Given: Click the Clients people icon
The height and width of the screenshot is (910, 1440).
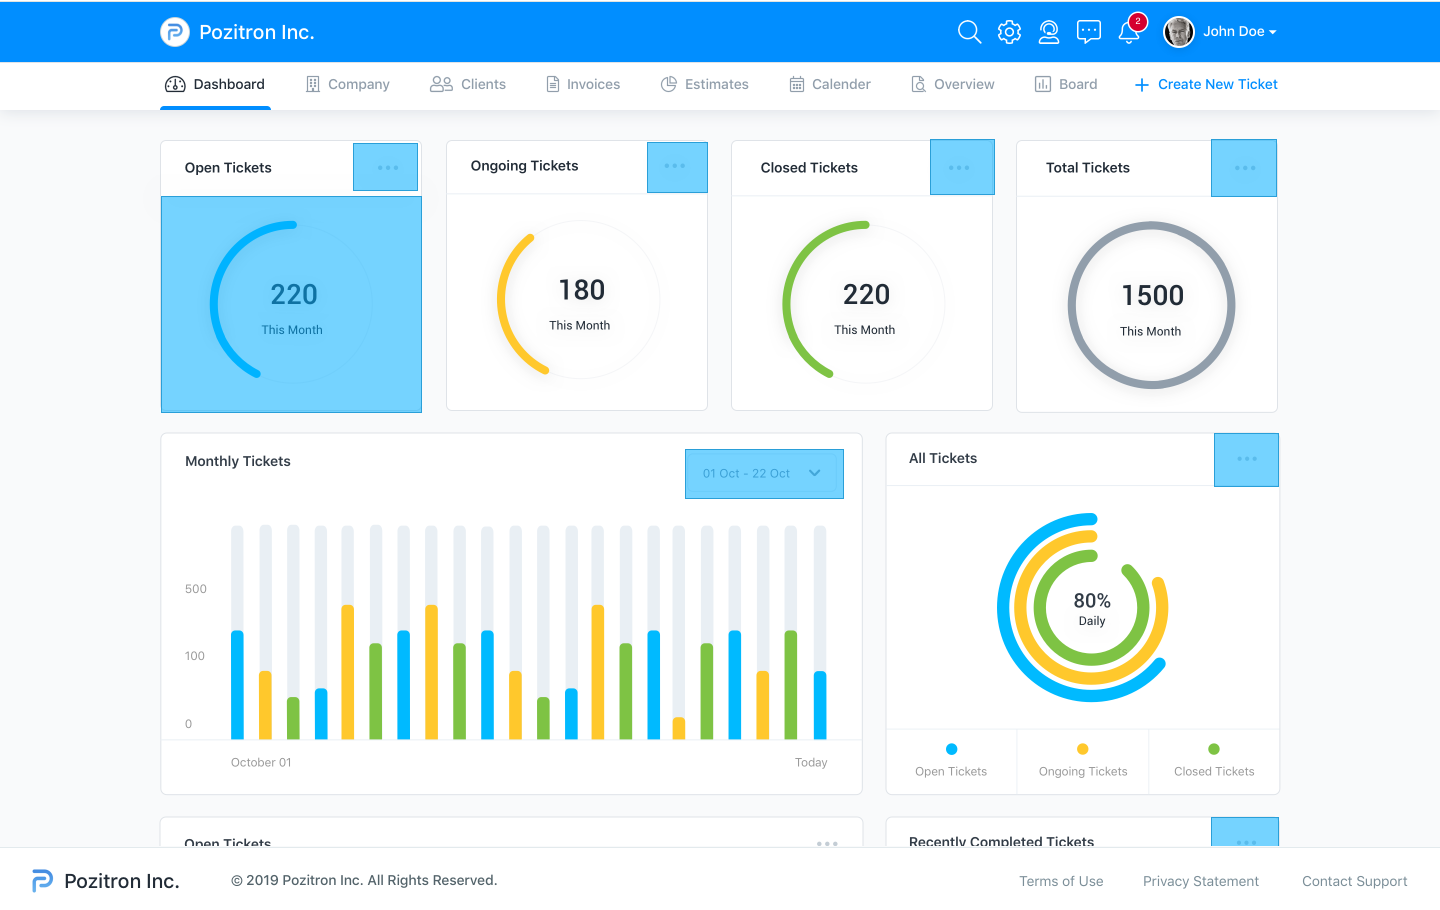Looking at the screenshot, I should point(441,84).
